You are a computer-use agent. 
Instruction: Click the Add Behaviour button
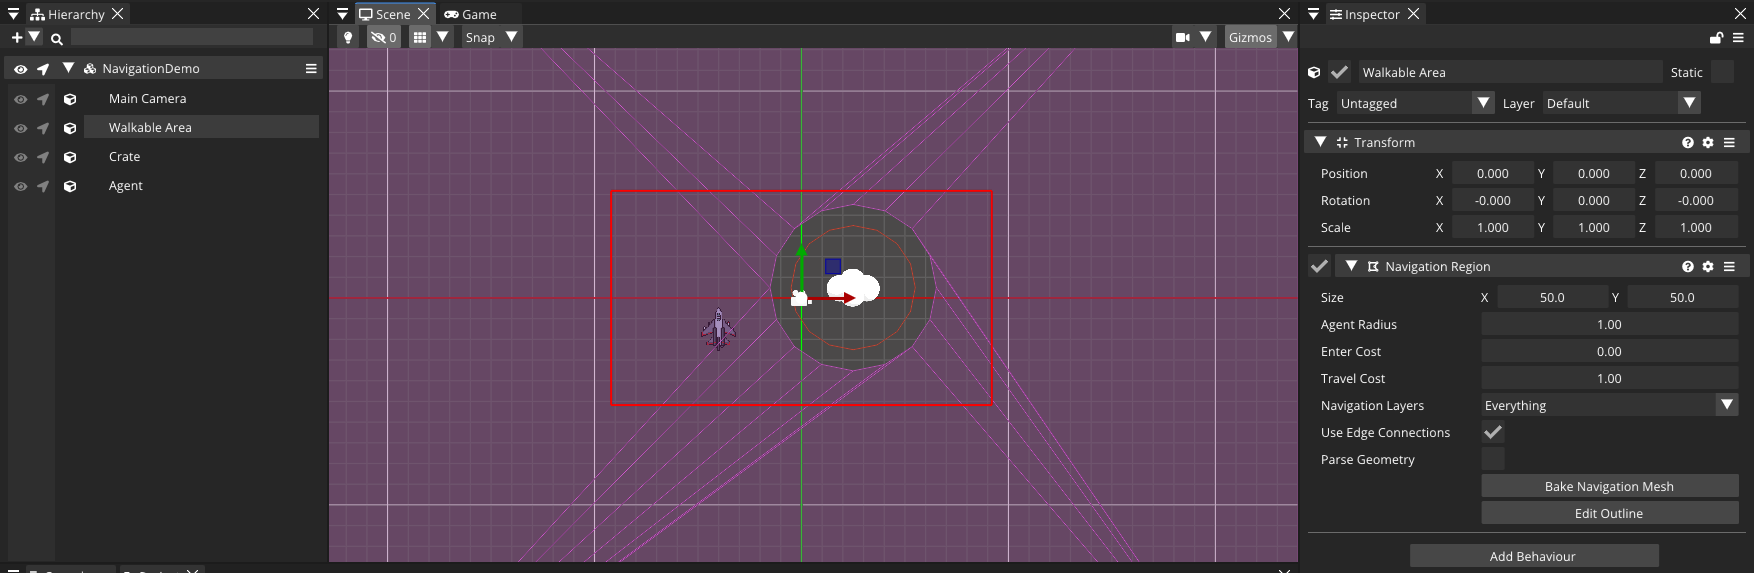click(1534, 556)
